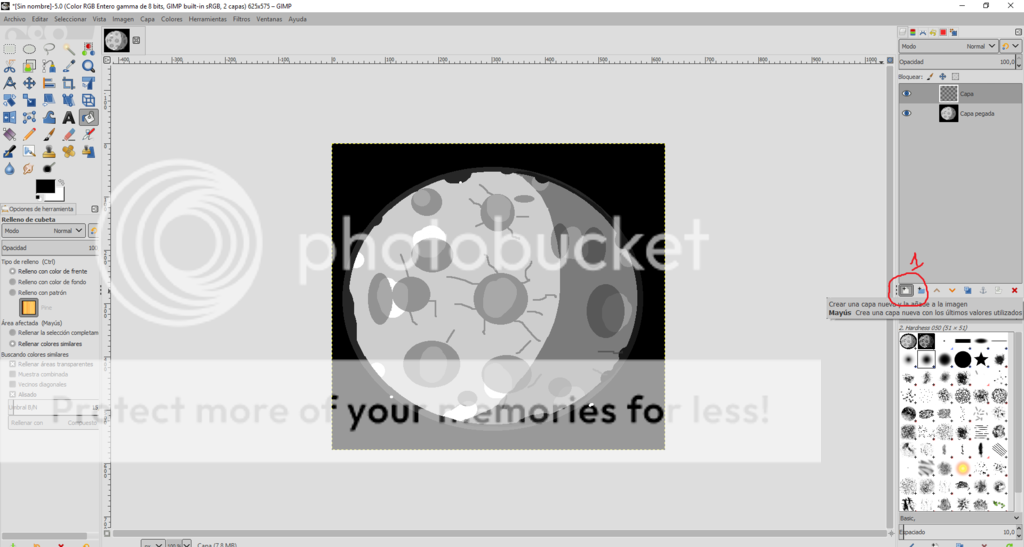This screenshot has height=547, width=1024.
Task: Select the Flip tool
Action: click(x=9, y=117)
